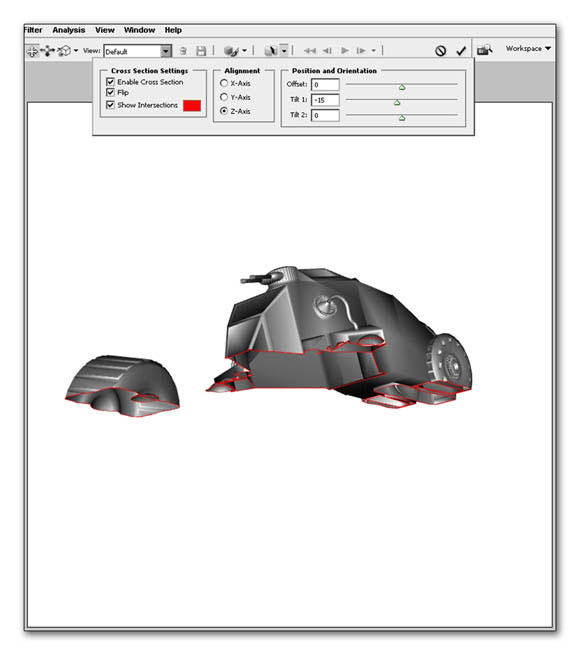580x655 pixels.
Task: Open the 3D tool options arrow
Action: 76,51
